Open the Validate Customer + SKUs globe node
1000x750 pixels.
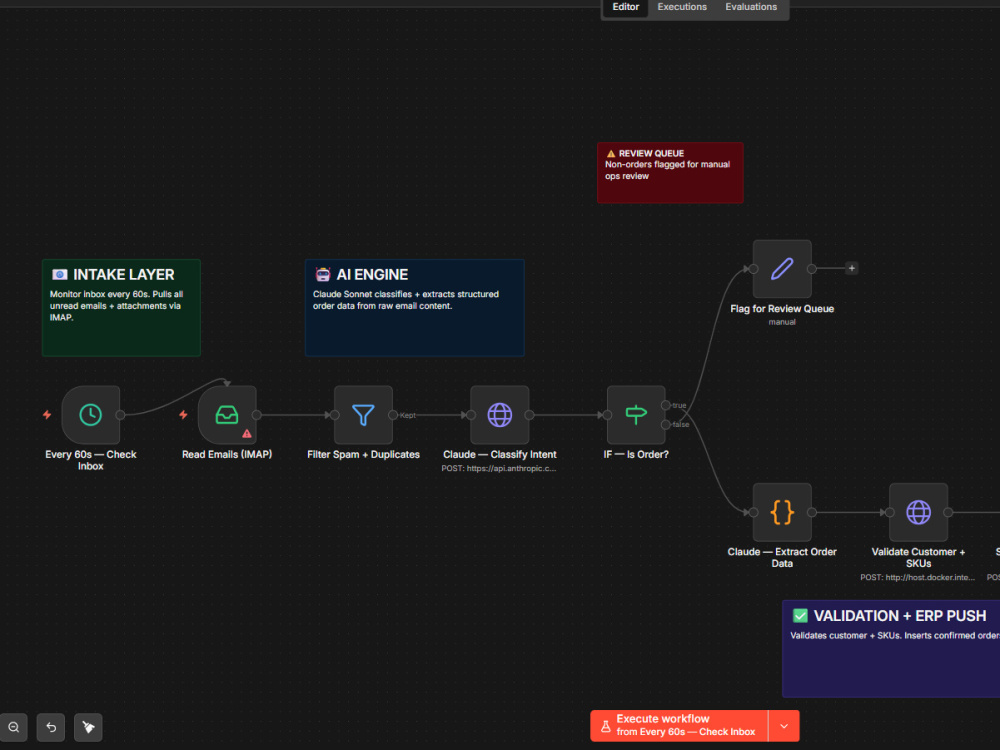pos(918,512)
